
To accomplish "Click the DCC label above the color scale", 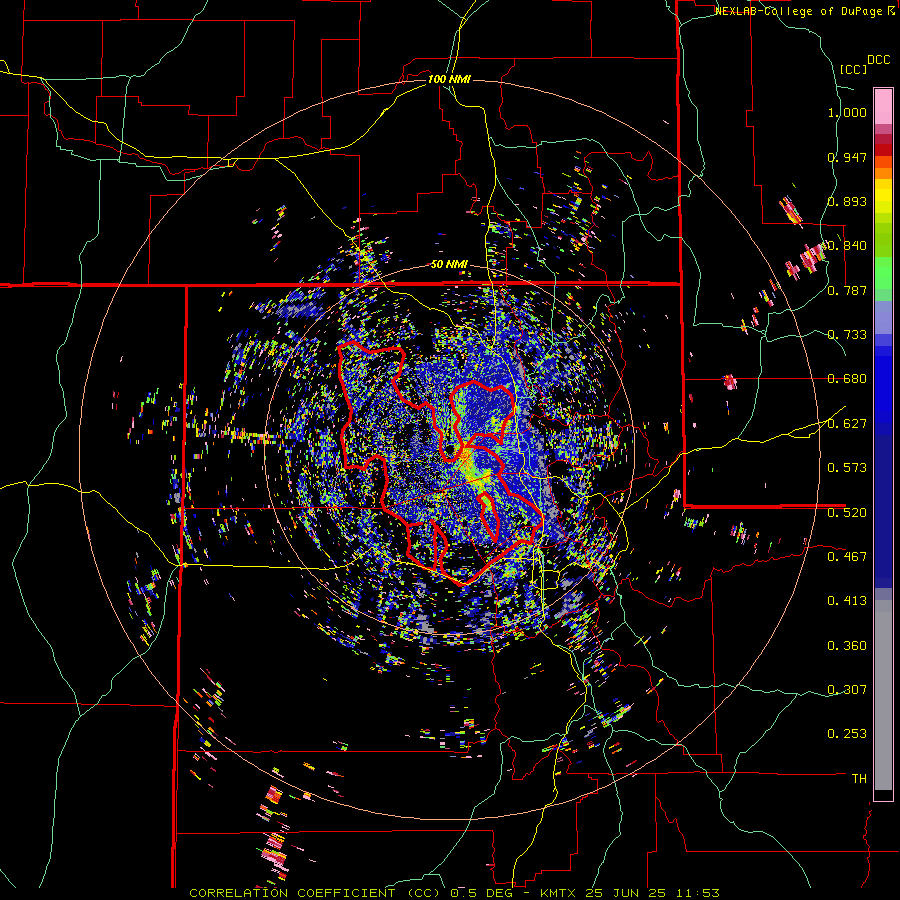I will 878,60.
